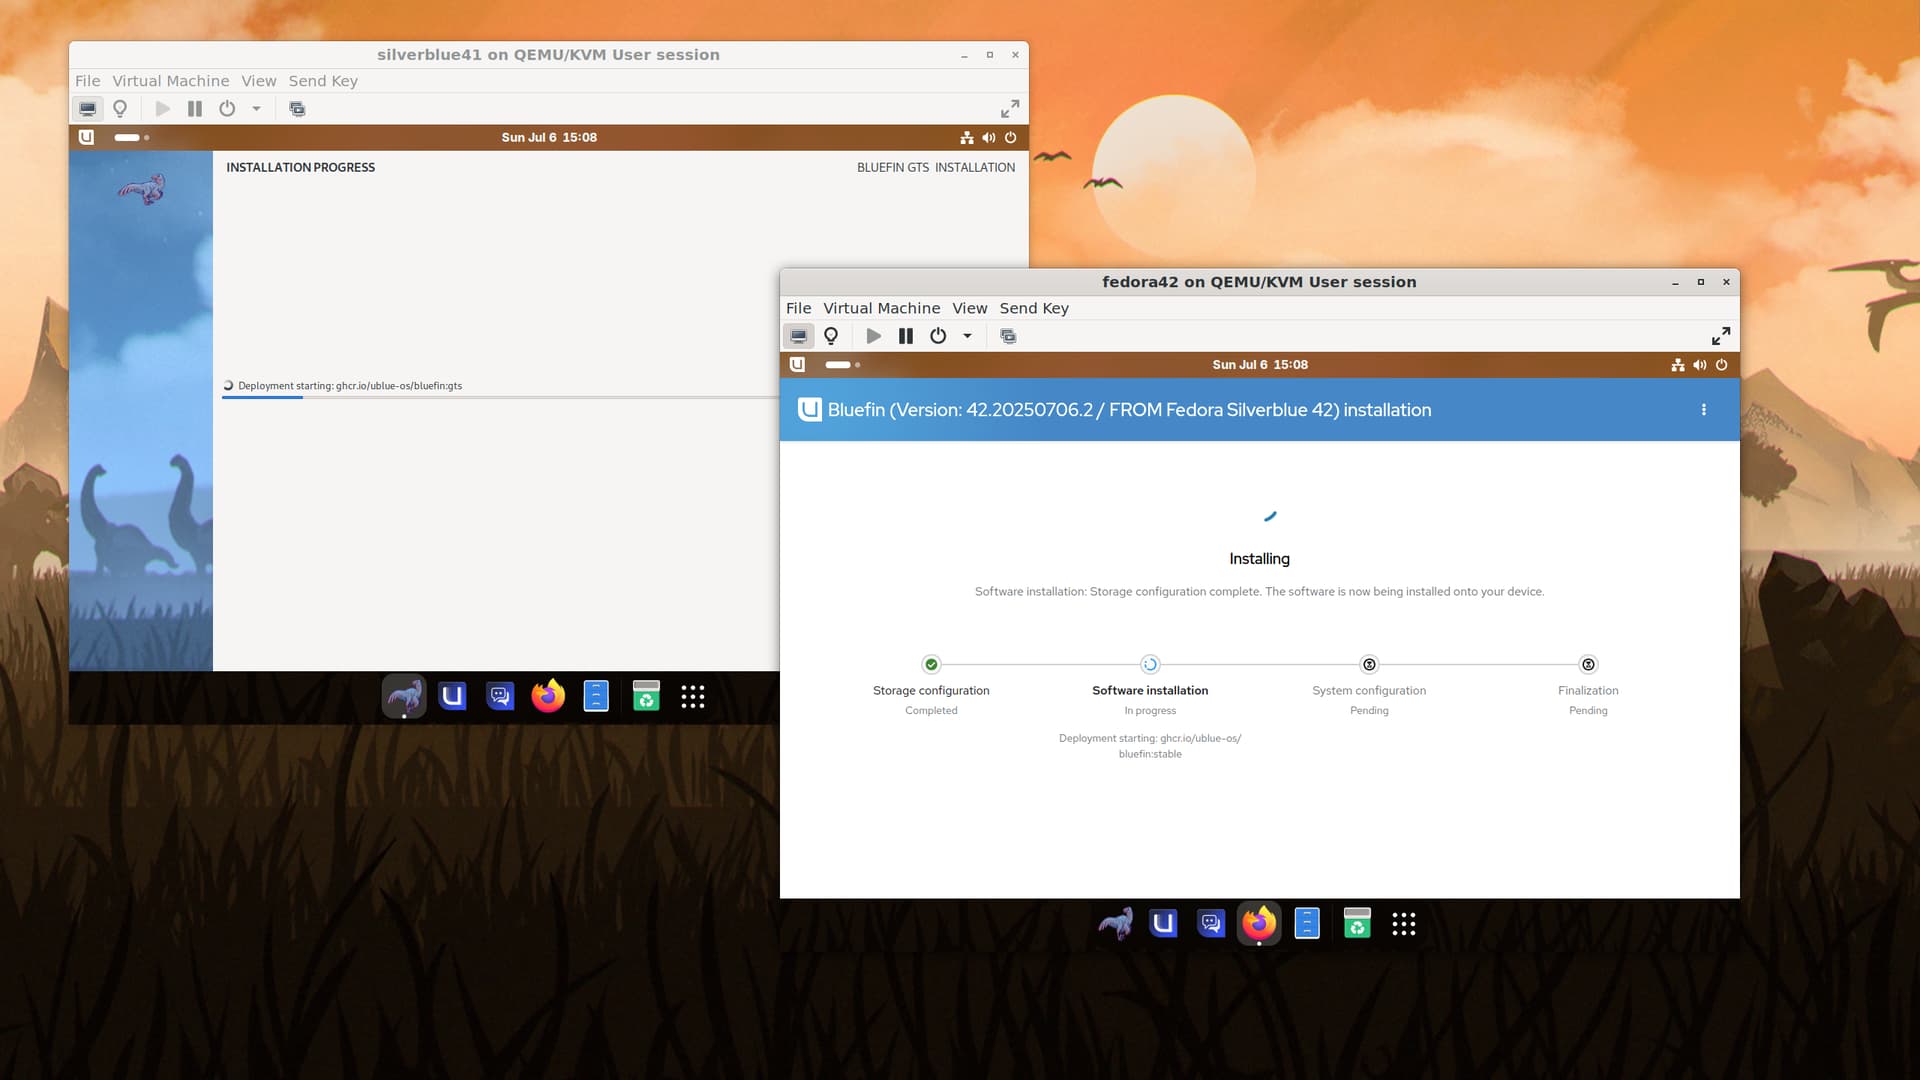1920x1080 pixels.
Task: Open the Send Key menu in silverblue41
Action: point(322,81)
